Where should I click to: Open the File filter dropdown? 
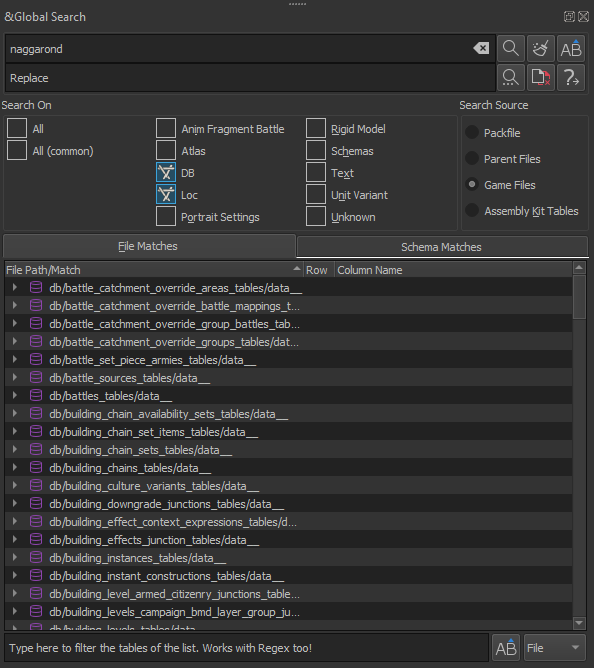[554, 648]
